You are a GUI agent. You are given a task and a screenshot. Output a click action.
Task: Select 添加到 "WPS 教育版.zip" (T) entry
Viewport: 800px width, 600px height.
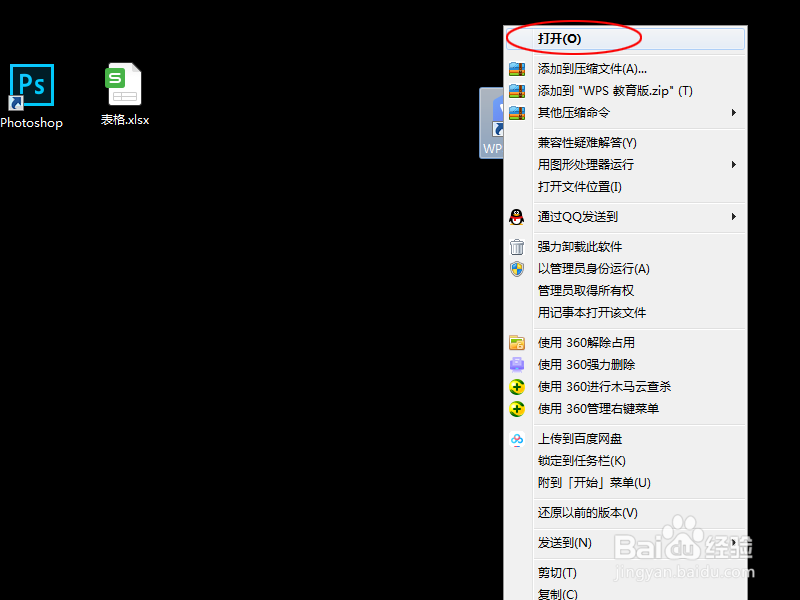click(x=625, y=91)
